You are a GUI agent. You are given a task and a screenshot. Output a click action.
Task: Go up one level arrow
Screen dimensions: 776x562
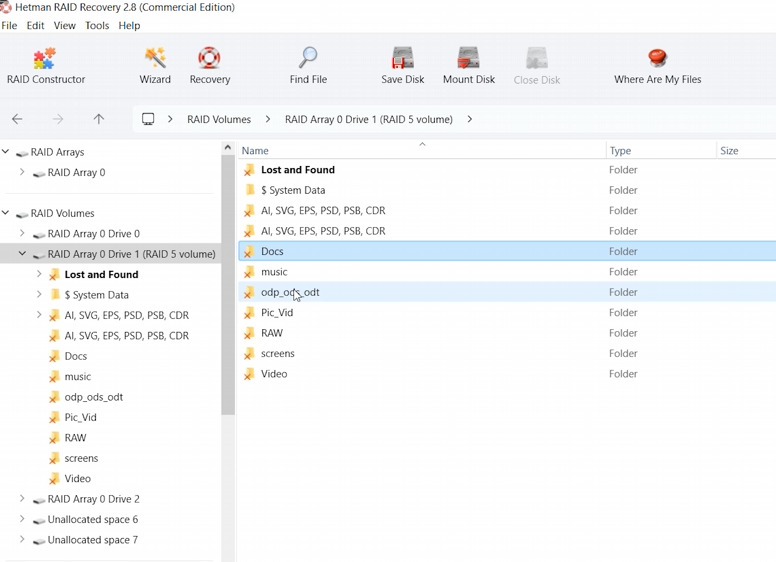tap(99, 119)
